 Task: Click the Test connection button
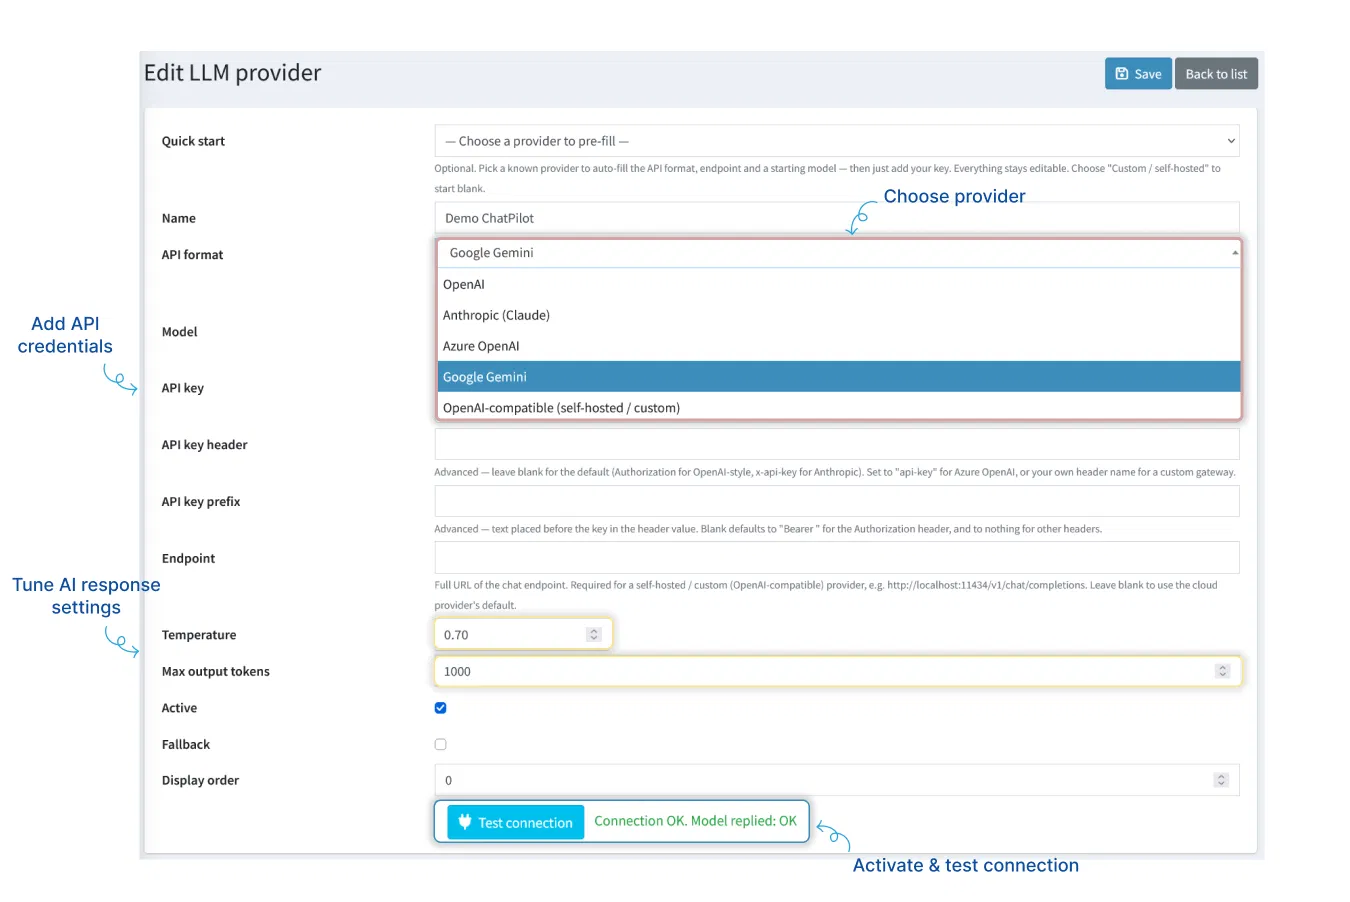[x=515, y=822]
